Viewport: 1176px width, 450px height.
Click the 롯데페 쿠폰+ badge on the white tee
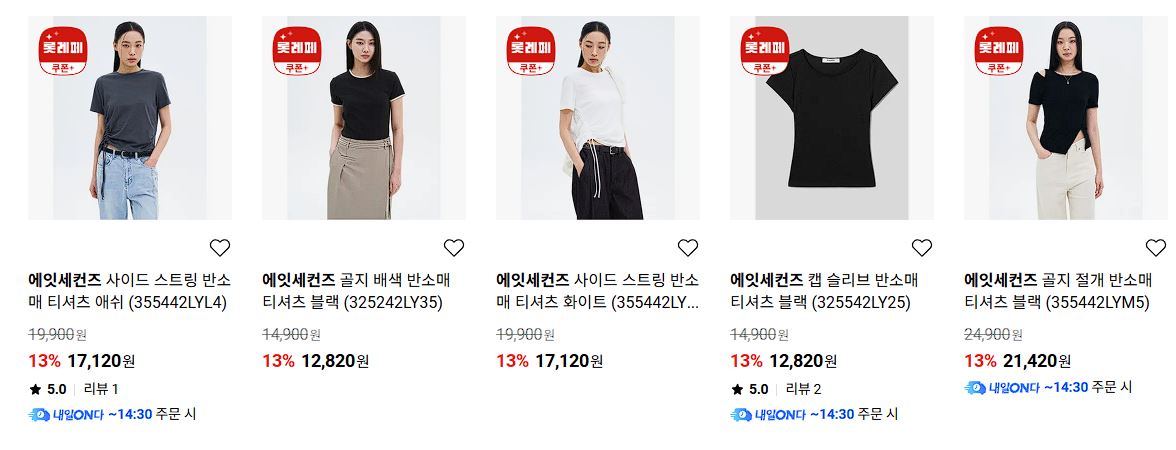pos(531,51)
